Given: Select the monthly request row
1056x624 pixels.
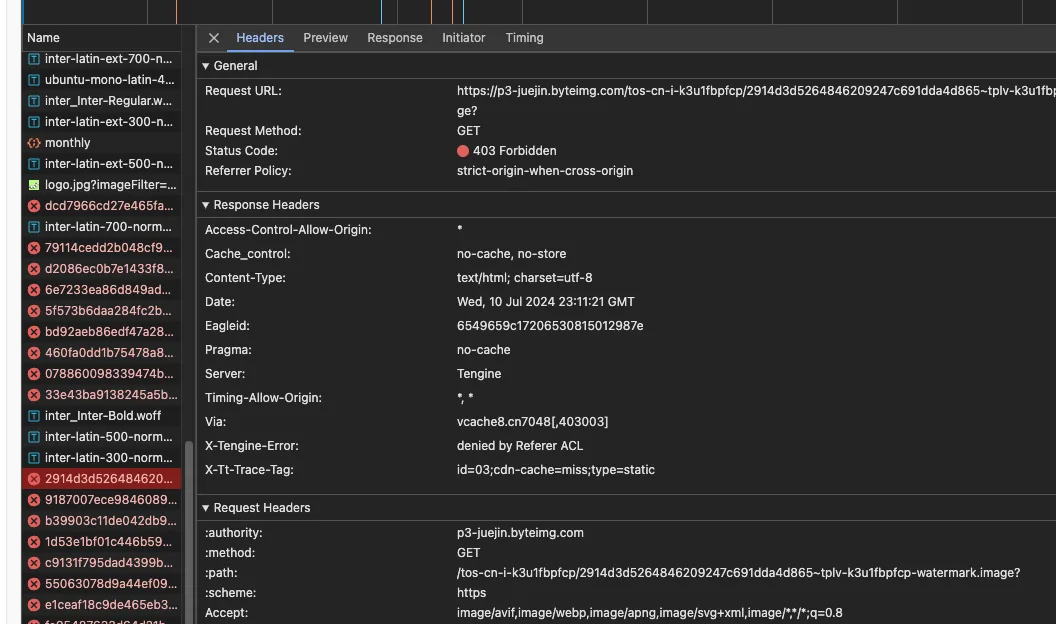Looking at the screenshot, I should [x=102, y=143].
